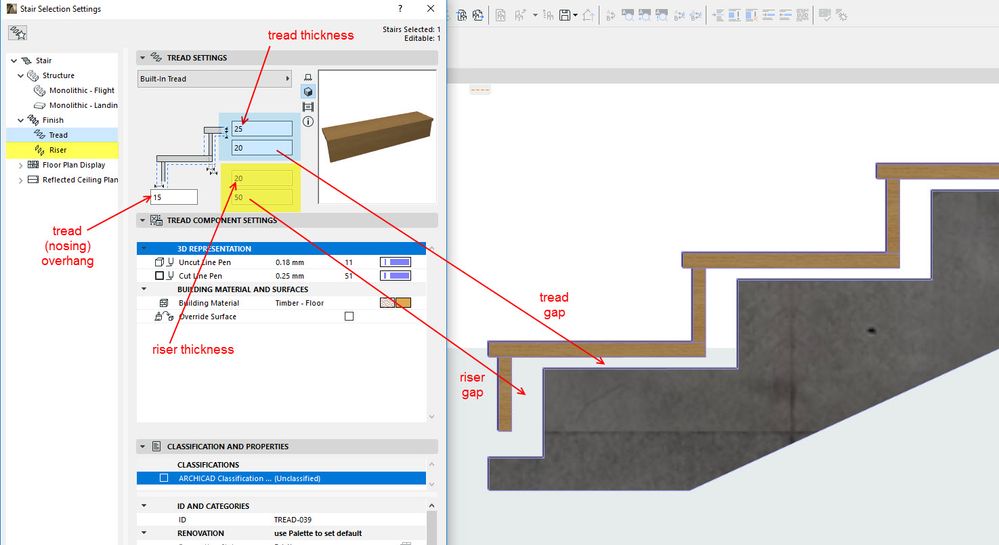Click the Tread Settings panel header icon
This screenshot has height=545, width=999.
pos(156,57)
